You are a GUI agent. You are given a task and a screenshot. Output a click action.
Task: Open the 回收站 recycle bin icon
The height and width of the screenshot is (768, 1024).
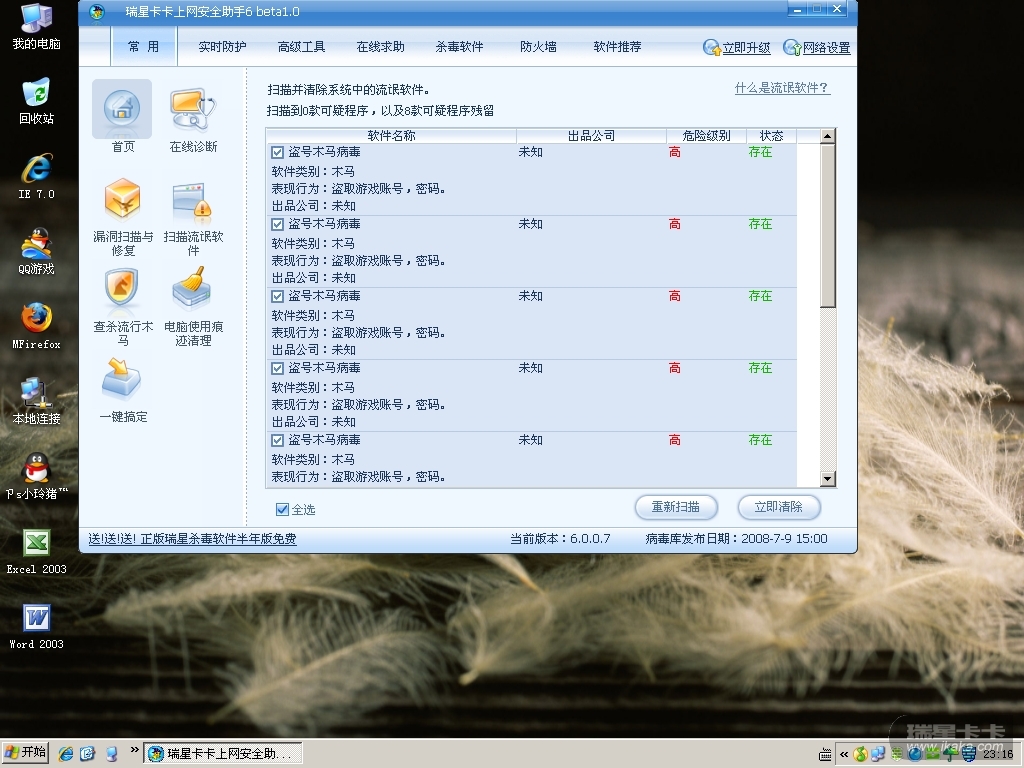pos(37,102)
